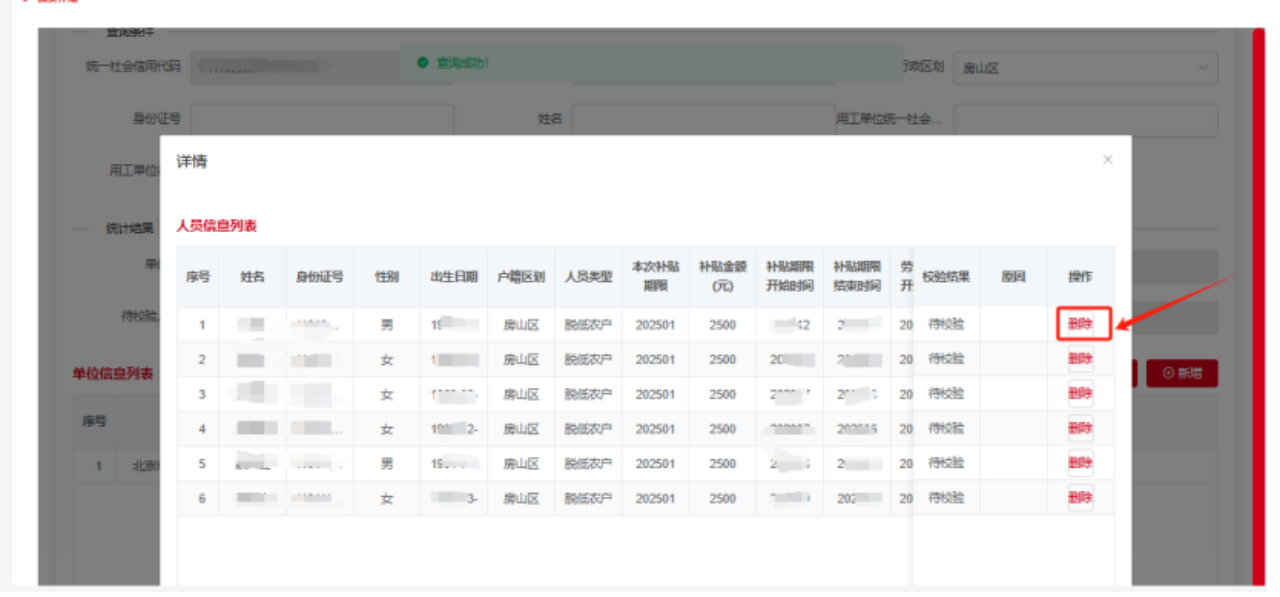1280x597 pixels.
Task: Click the green success icon in 查询成功 notification
Action: (x=423, y=63)
